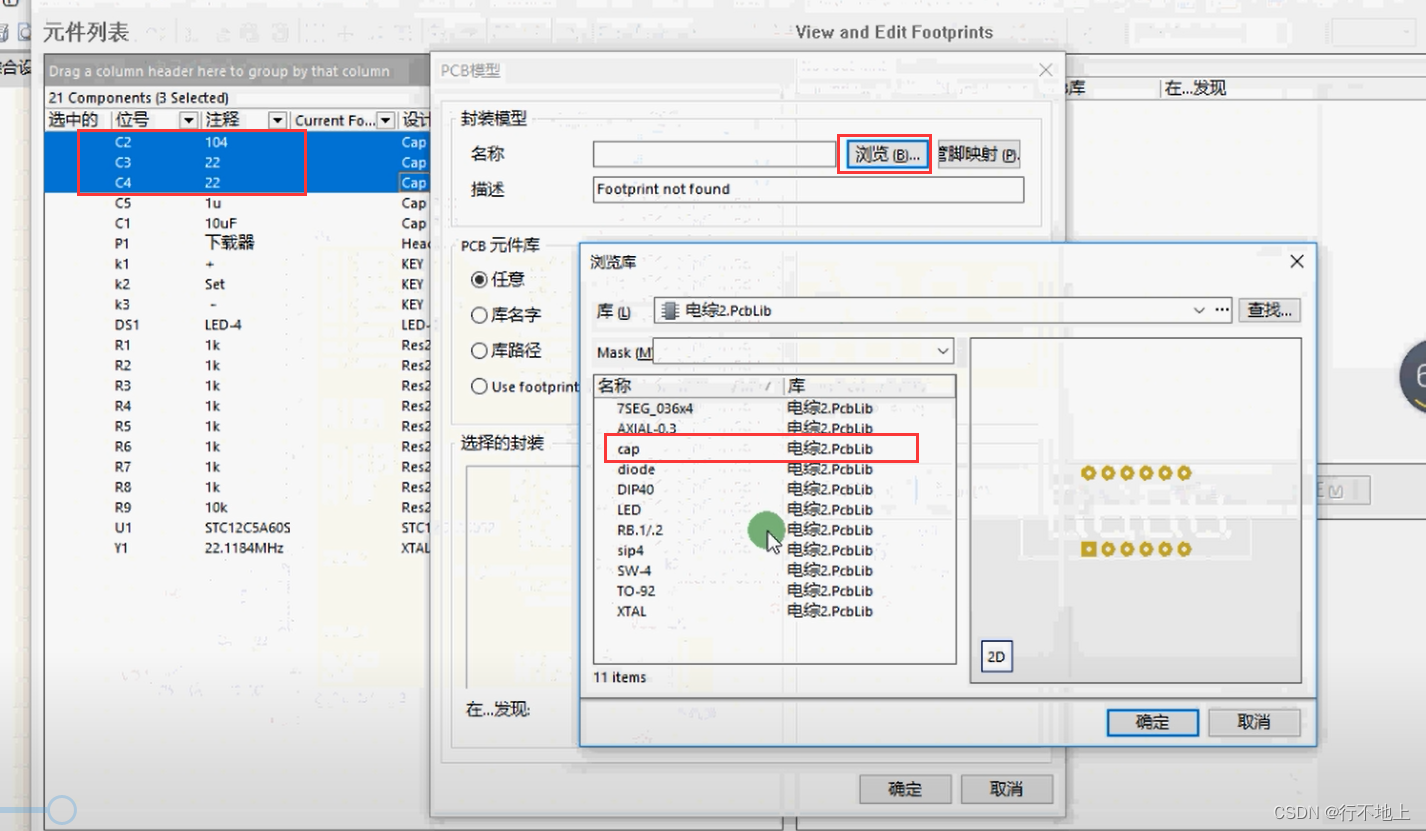
Task: Select component row C2 with value 104
Action: click(239, 142)
